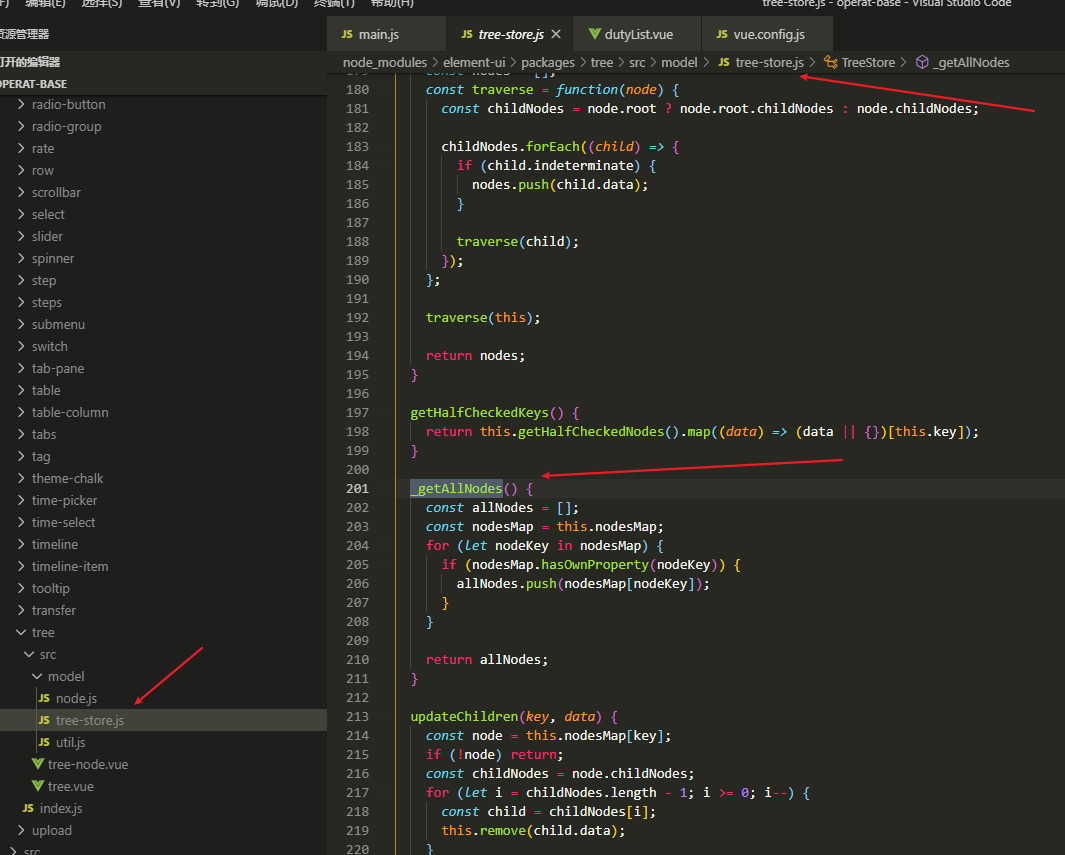
Task: Expand the upload folder
Action: click(21, 830)
